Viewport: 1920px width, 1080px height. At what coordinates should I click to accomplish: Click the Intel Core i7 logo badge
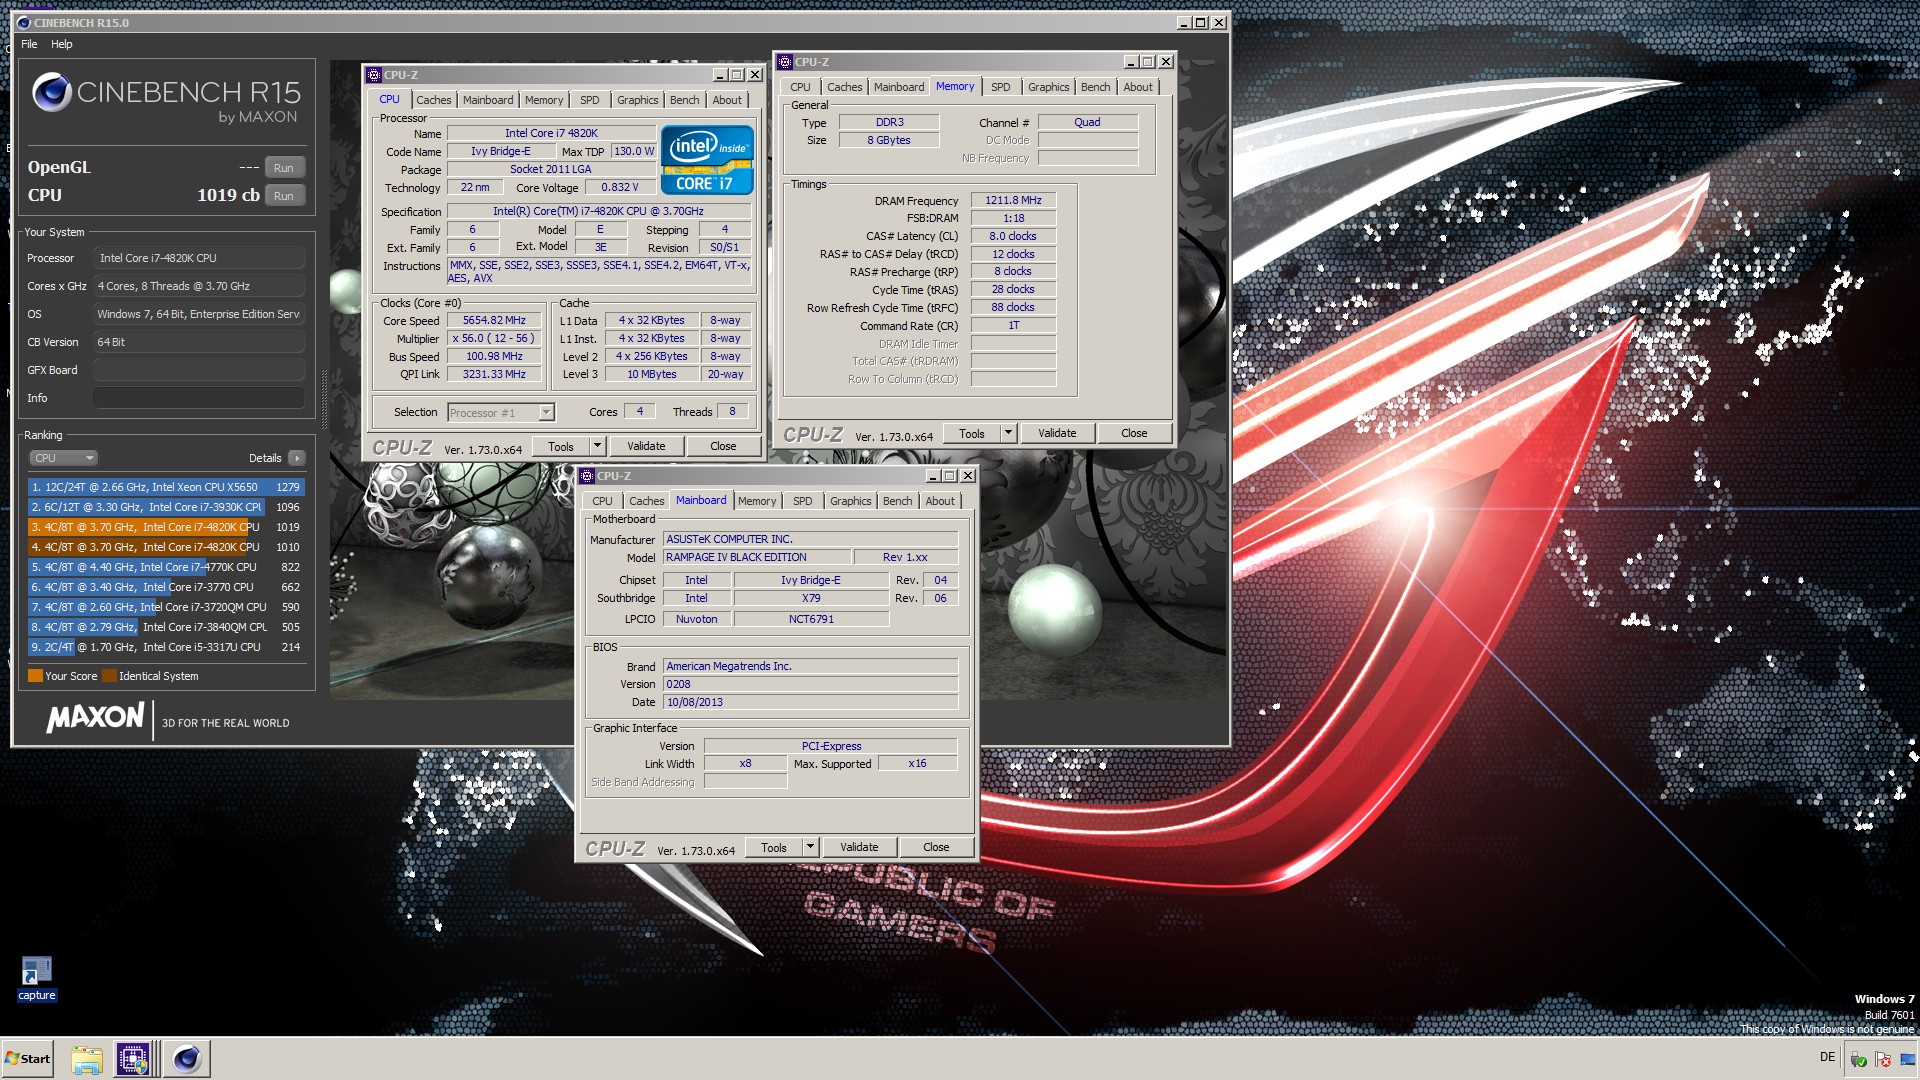click(x=707, y=160)
